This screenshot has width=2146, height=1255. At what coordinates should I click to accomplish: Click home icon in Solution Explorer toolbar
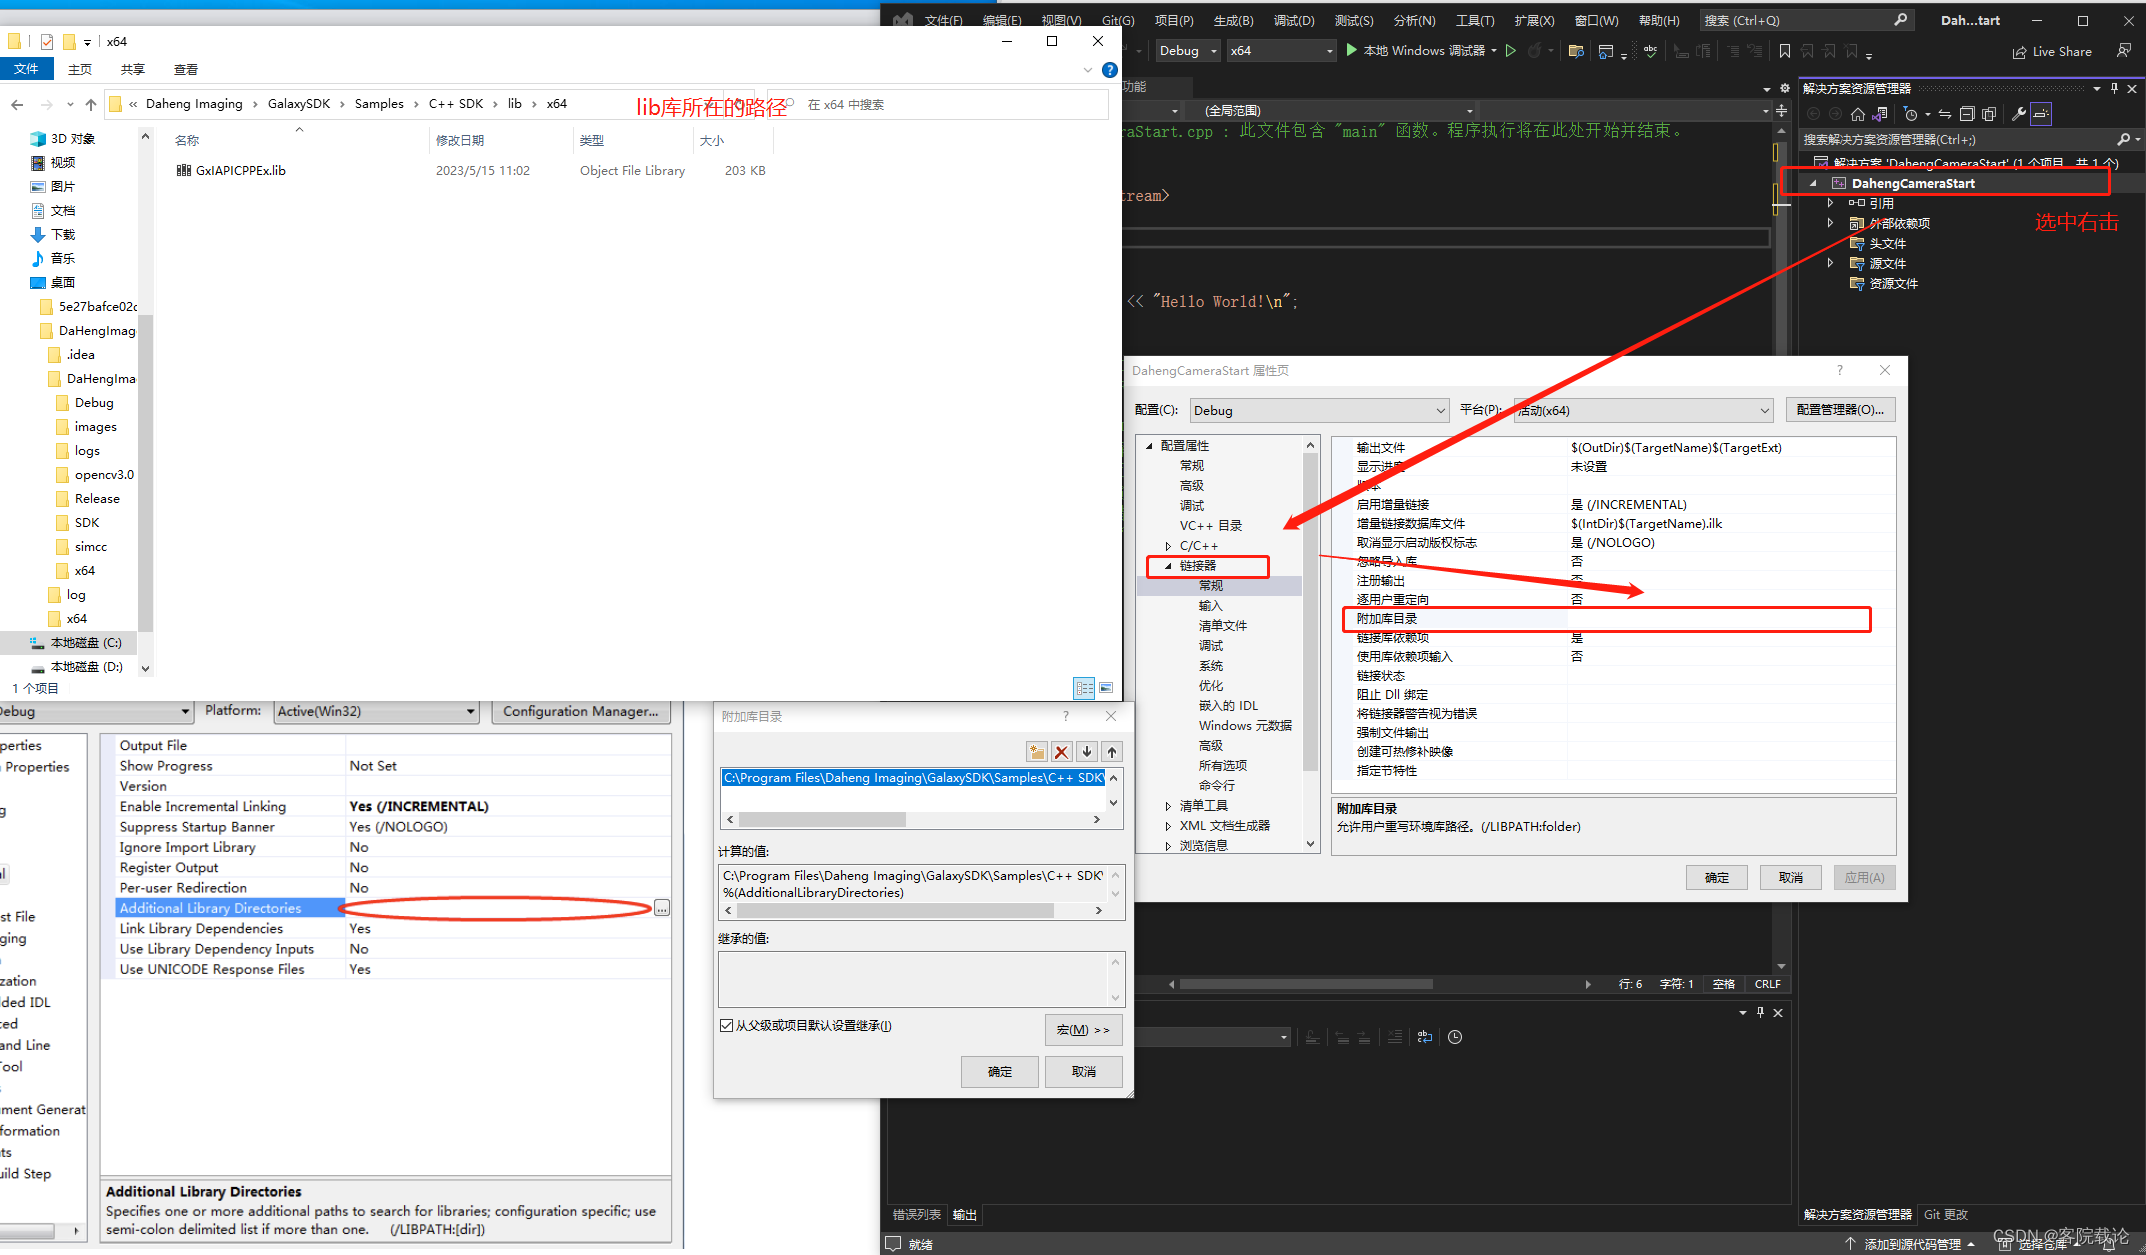coord(1857,114)
